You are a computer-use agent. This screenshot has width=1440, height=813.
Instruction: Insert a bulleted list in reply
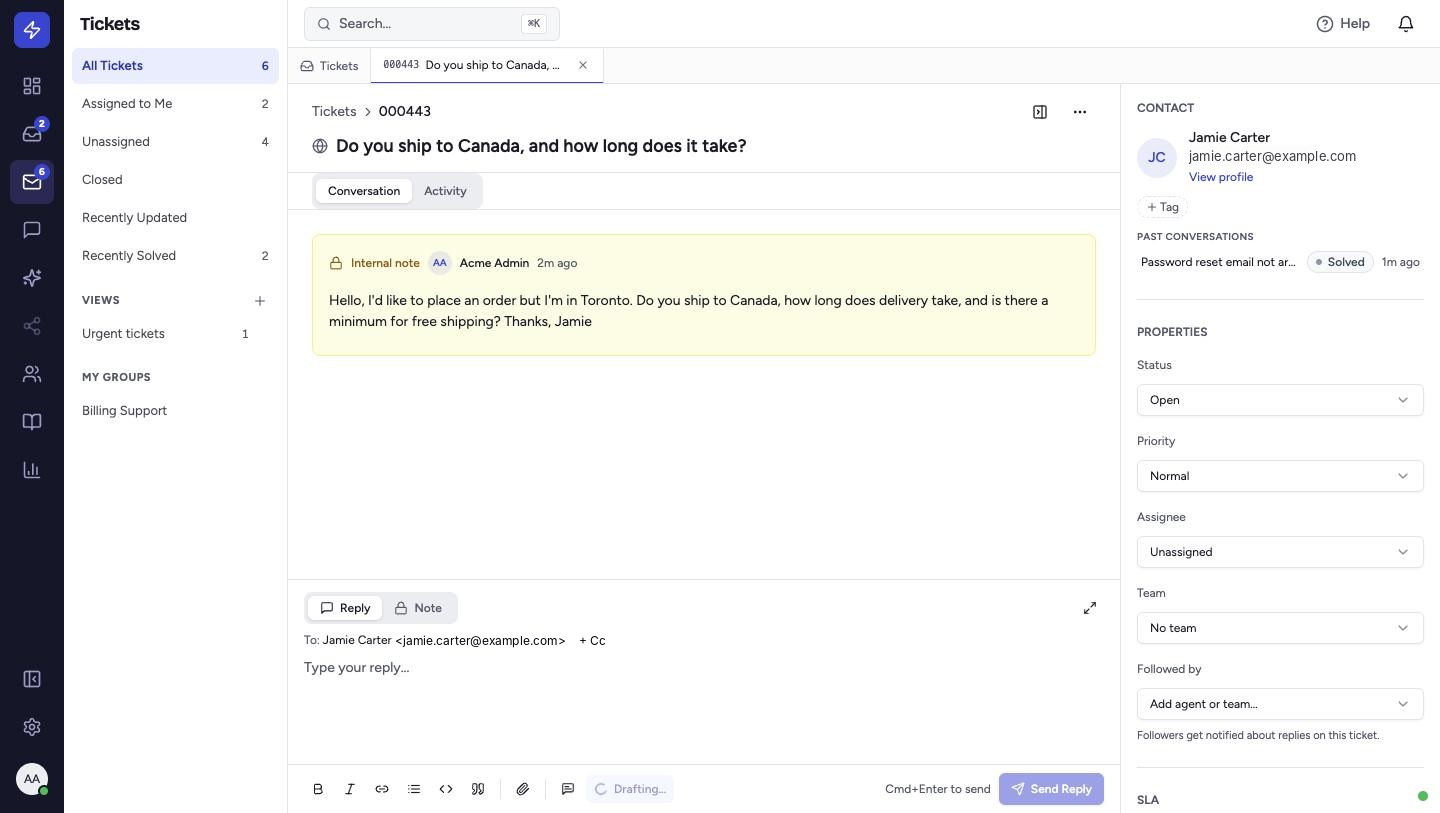414,789
